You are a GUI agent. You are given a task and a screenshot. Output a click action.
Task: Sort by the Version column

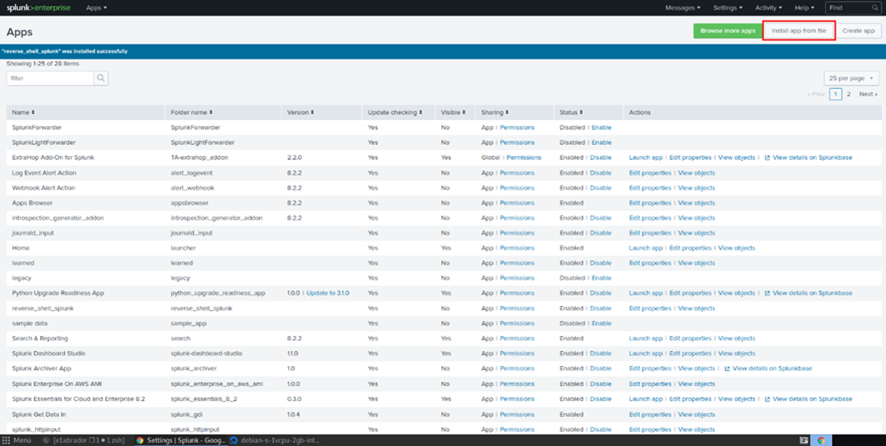tap(300, 112)
